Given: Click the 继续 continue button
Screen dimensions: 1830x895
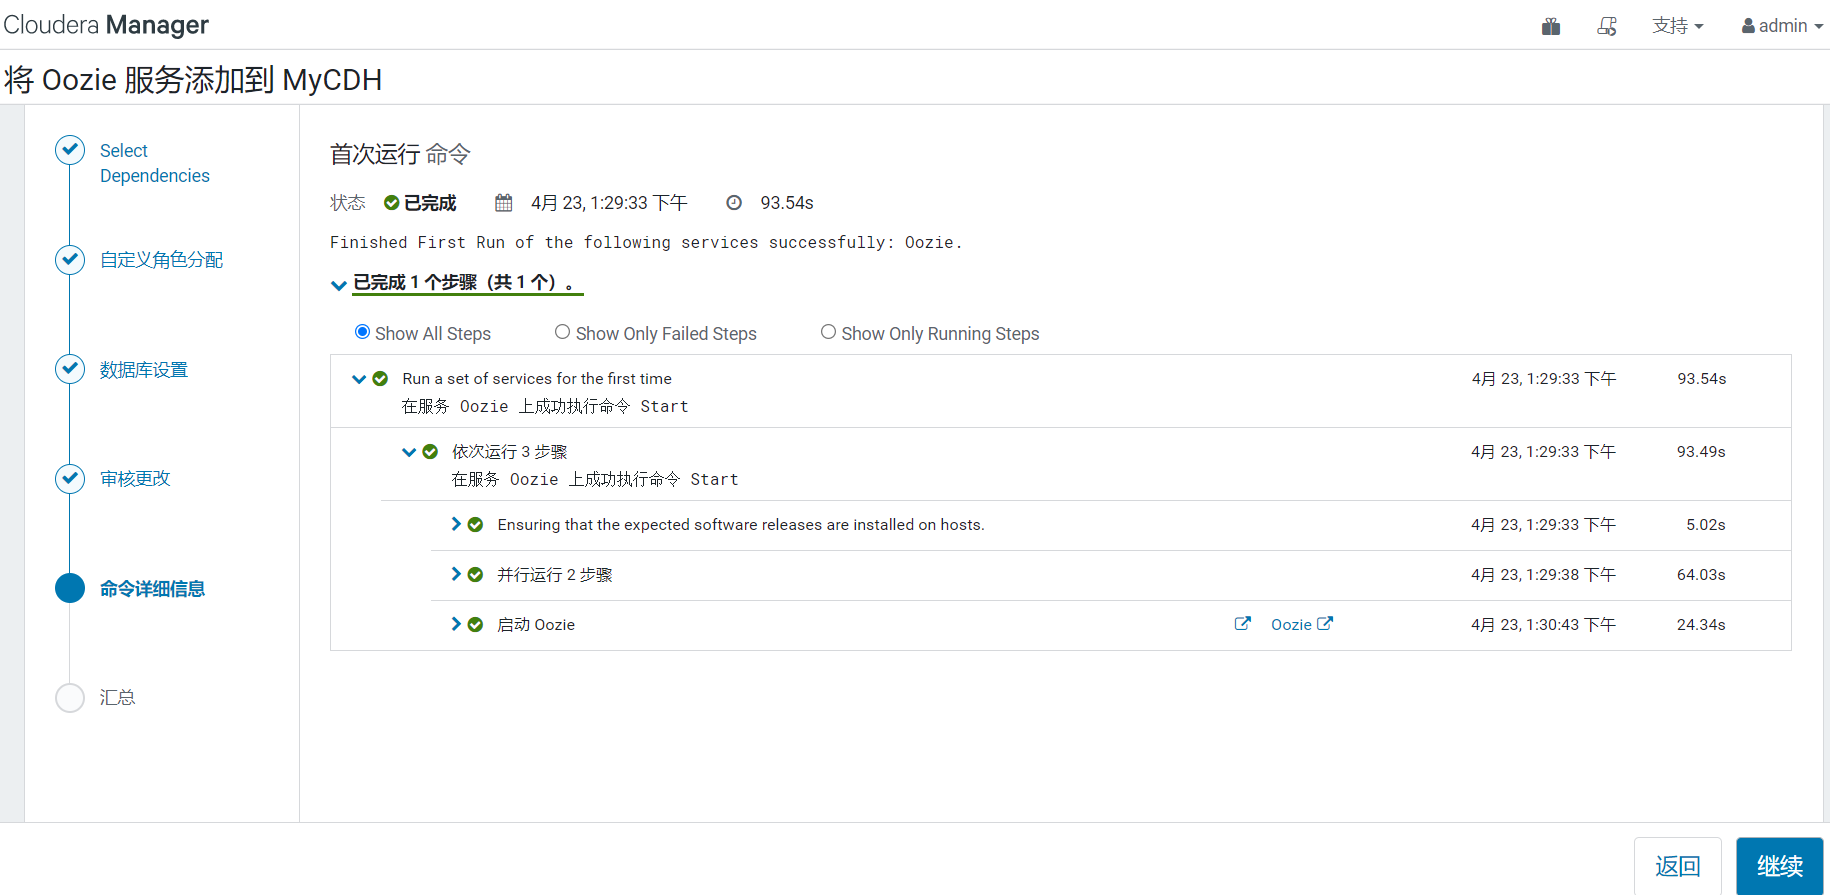Looking at the screenshot, I should (1780, 866).
